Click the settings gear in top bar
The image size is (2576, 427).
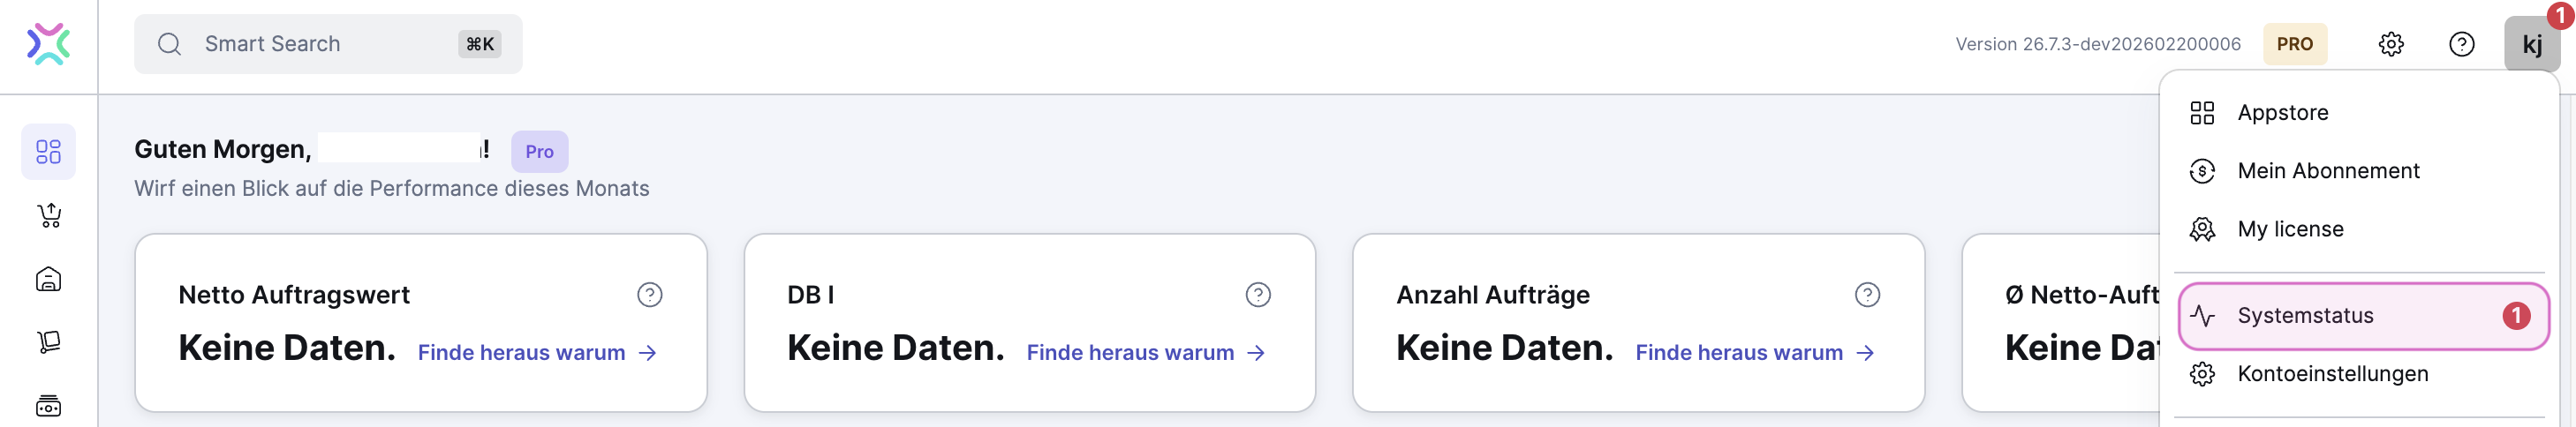click(x=2390, y=44)
